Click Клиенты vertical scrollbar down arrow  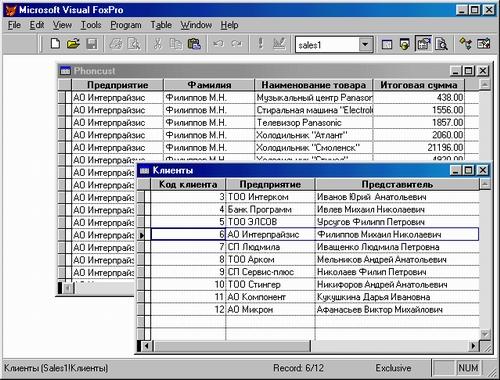(485, 334)
